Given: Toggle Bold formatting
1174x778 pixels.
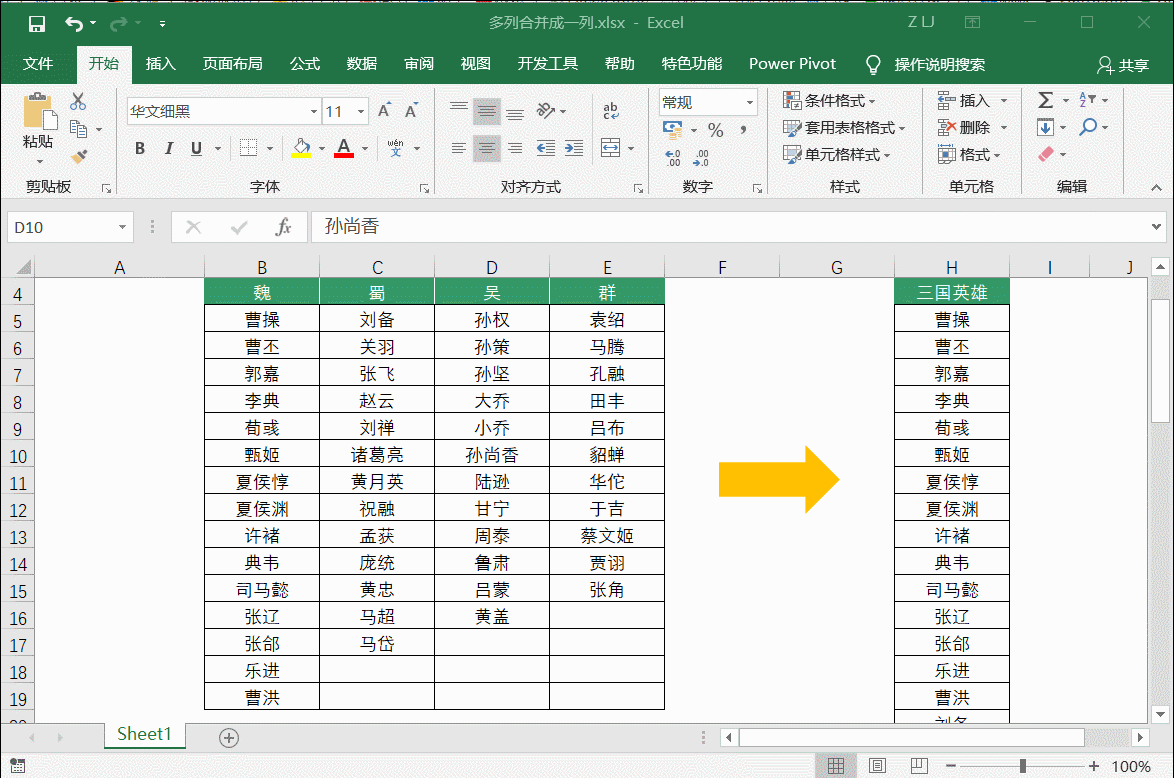Looking at the screenshot, I should coord(140,148).
